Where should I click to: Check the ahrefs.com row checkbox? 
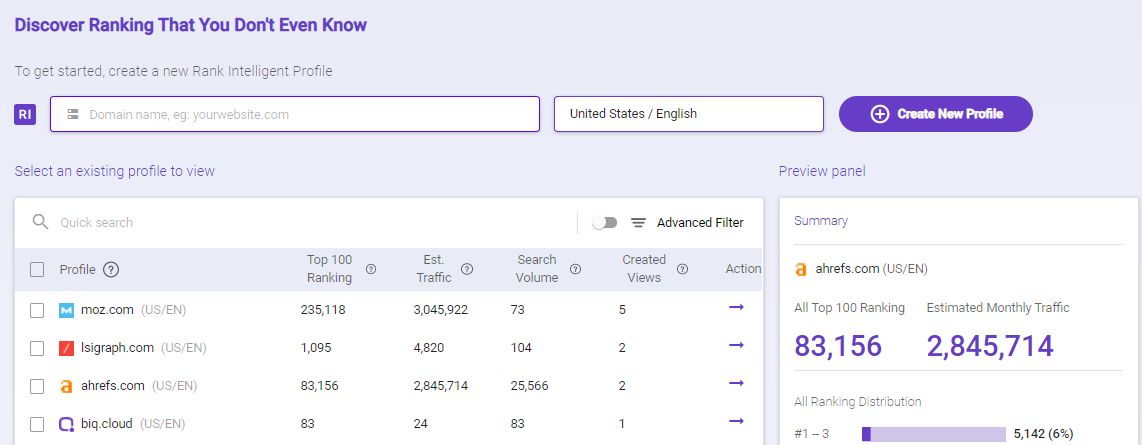(x=37, y=386)
